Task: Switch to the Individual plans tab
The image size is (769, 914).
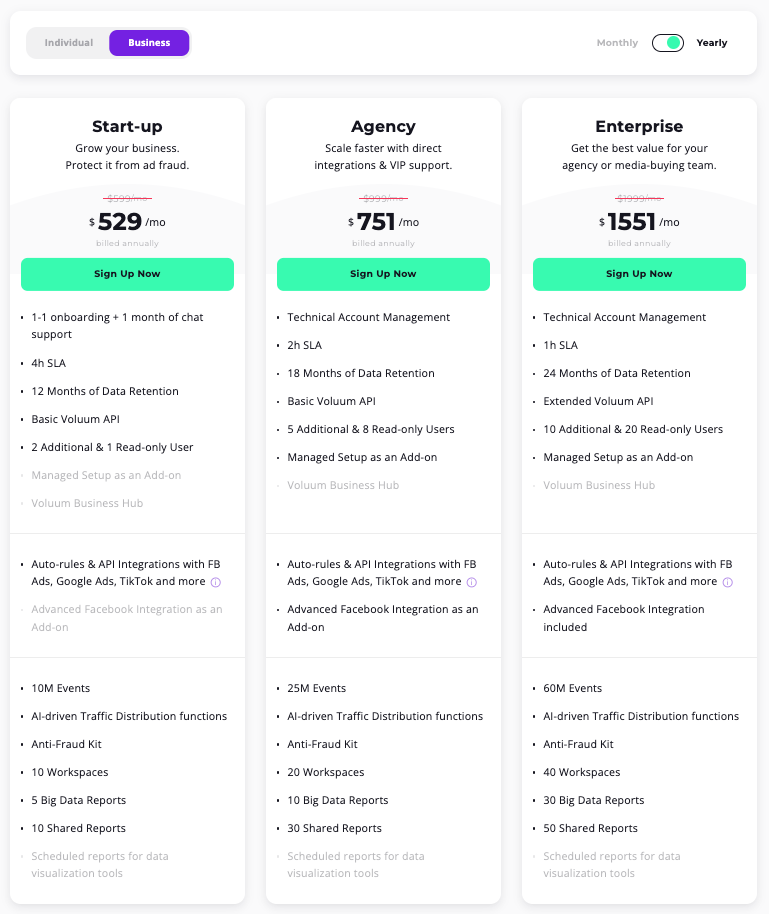Action: (x=70, y=44)
